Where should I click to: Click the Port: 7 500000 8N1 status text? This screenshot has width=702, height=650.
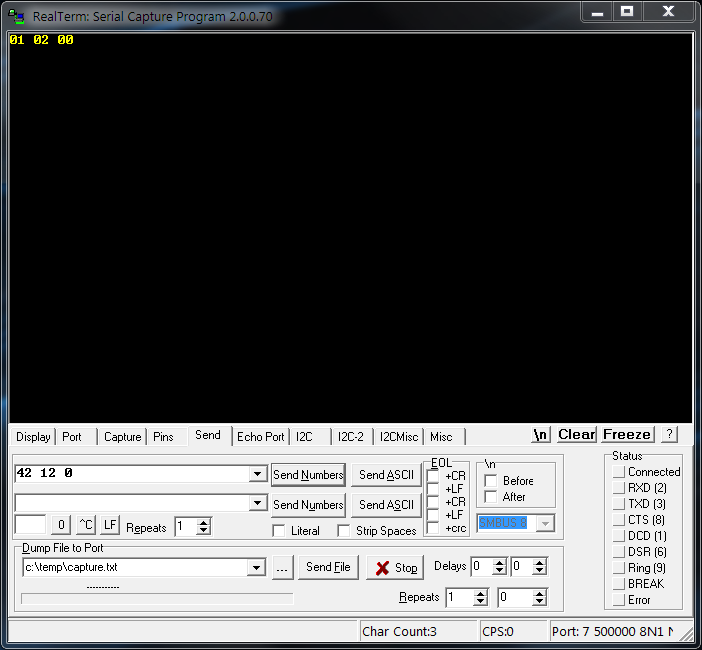pyautogui.click(x=613, y=632)
